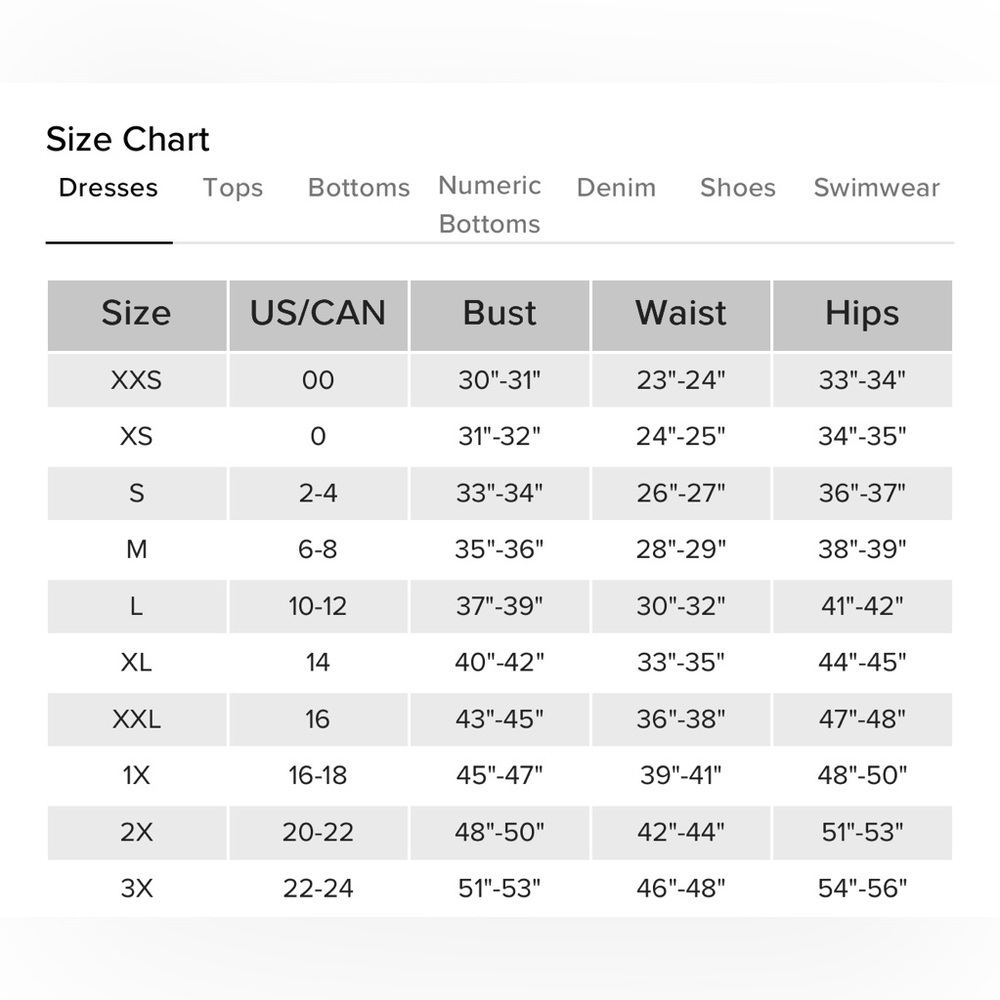Viewport: 1000px width, 1000px height.
Task: Open the Shoes tab
Action: click(x=738, y=188)
